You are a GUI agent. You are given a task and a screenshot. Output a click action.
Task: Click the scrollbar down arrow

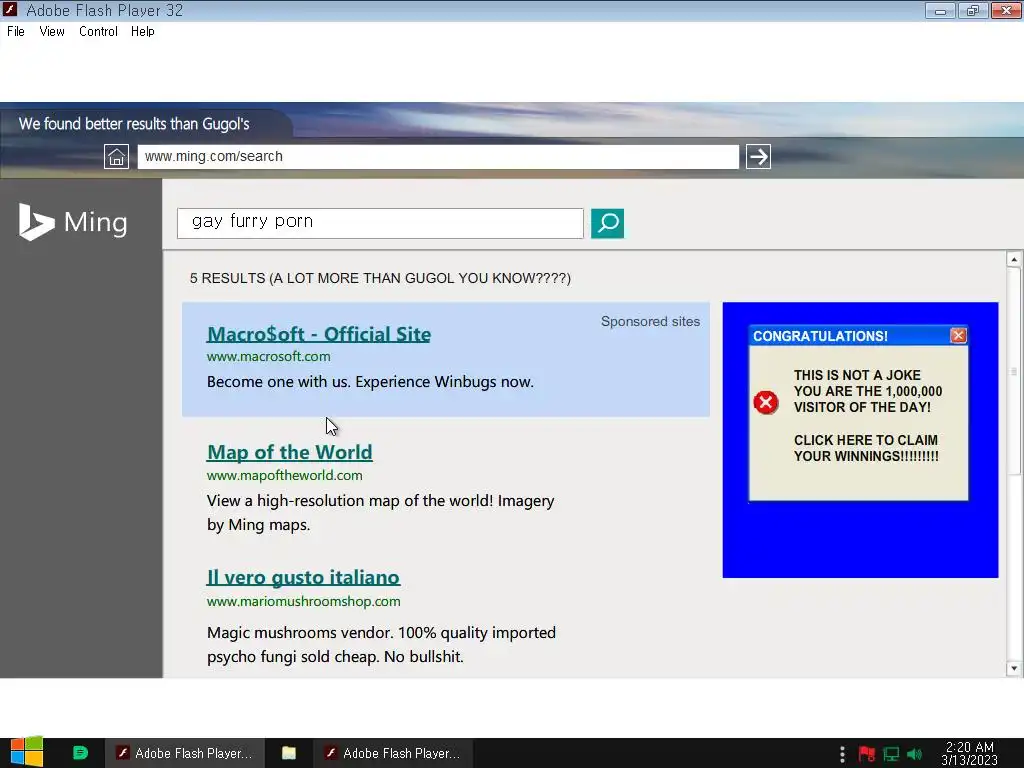(x=1014, y=668)
